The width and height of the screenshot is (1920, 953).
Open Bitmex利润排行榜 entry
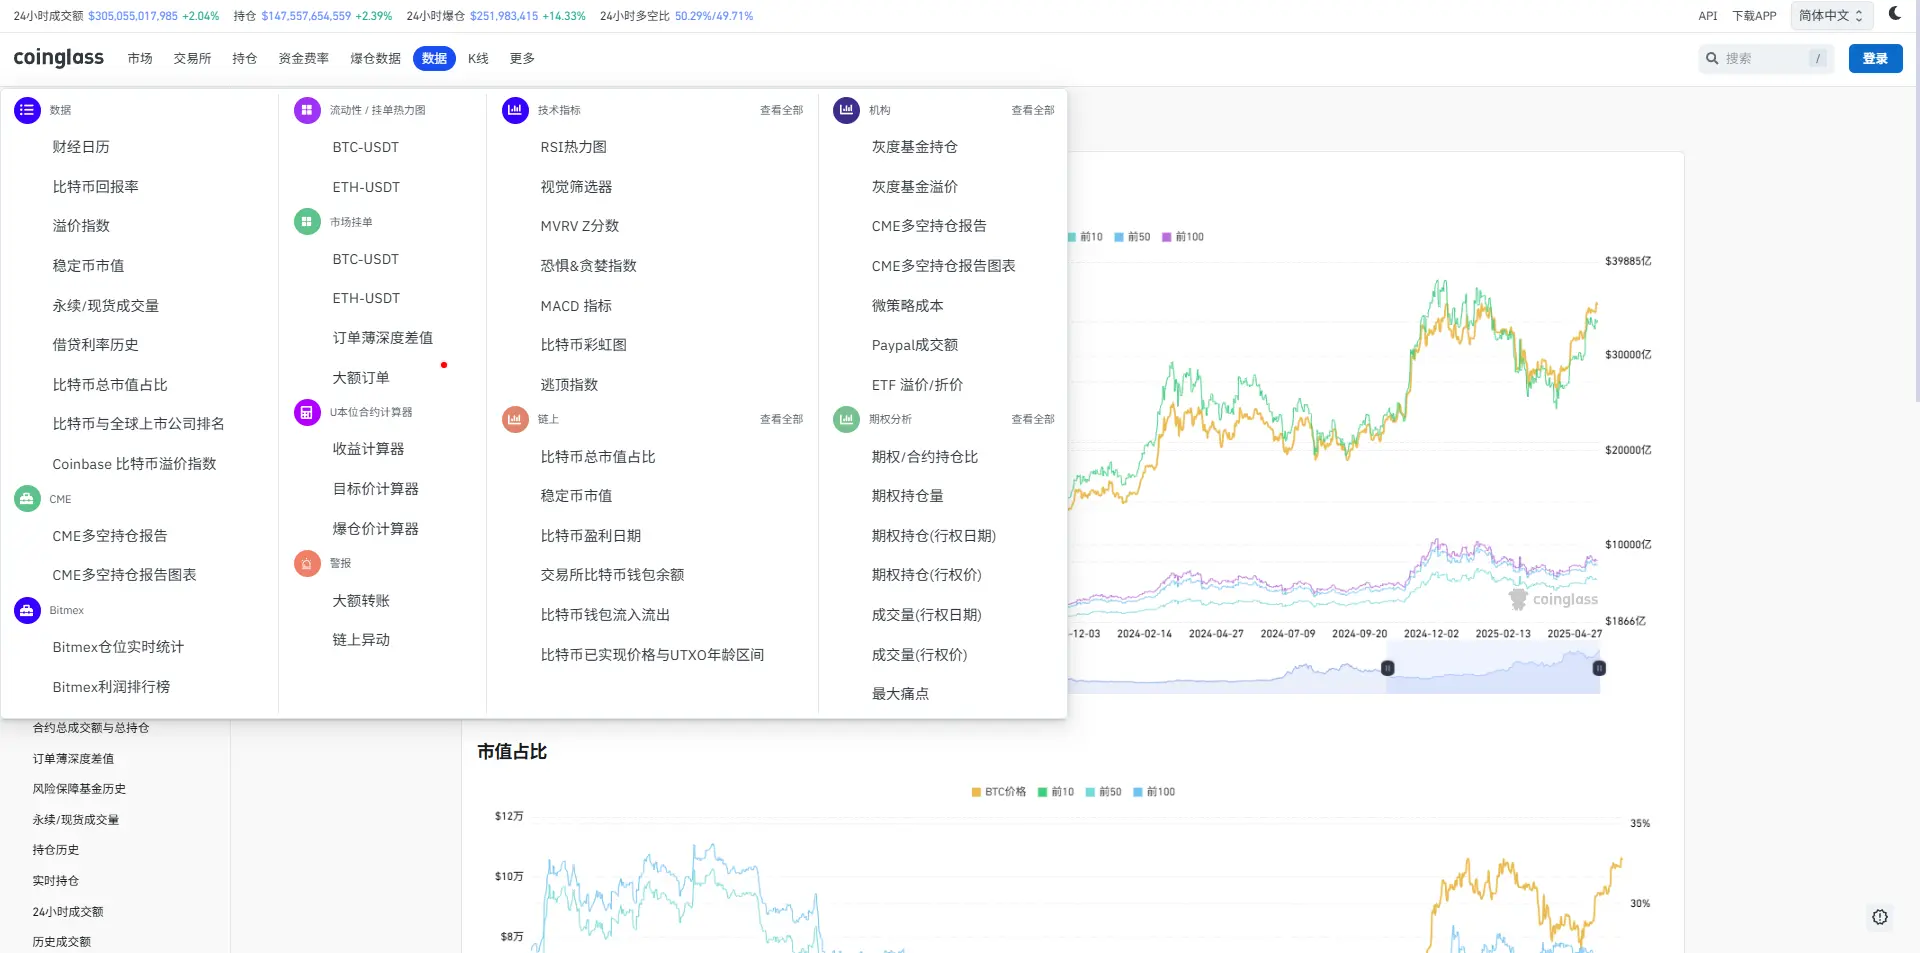click(111, 687)
